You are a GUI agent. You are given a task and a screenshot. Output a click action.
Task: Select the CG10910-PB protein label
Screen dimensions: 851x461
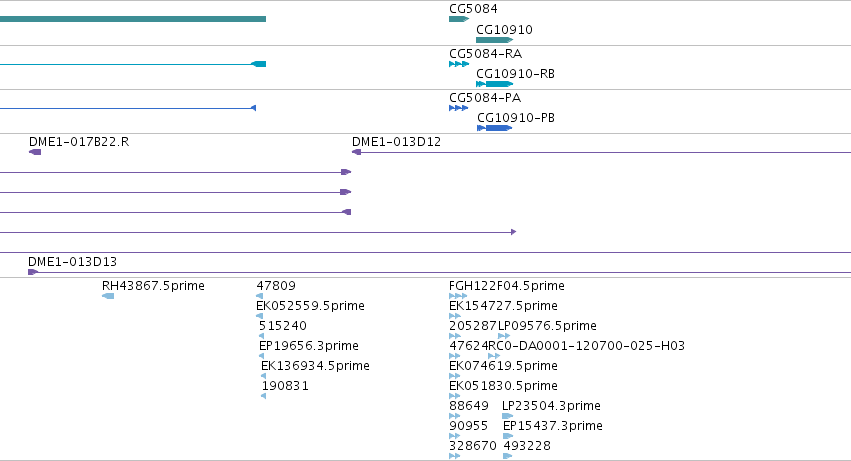click(x=516, y=118)
